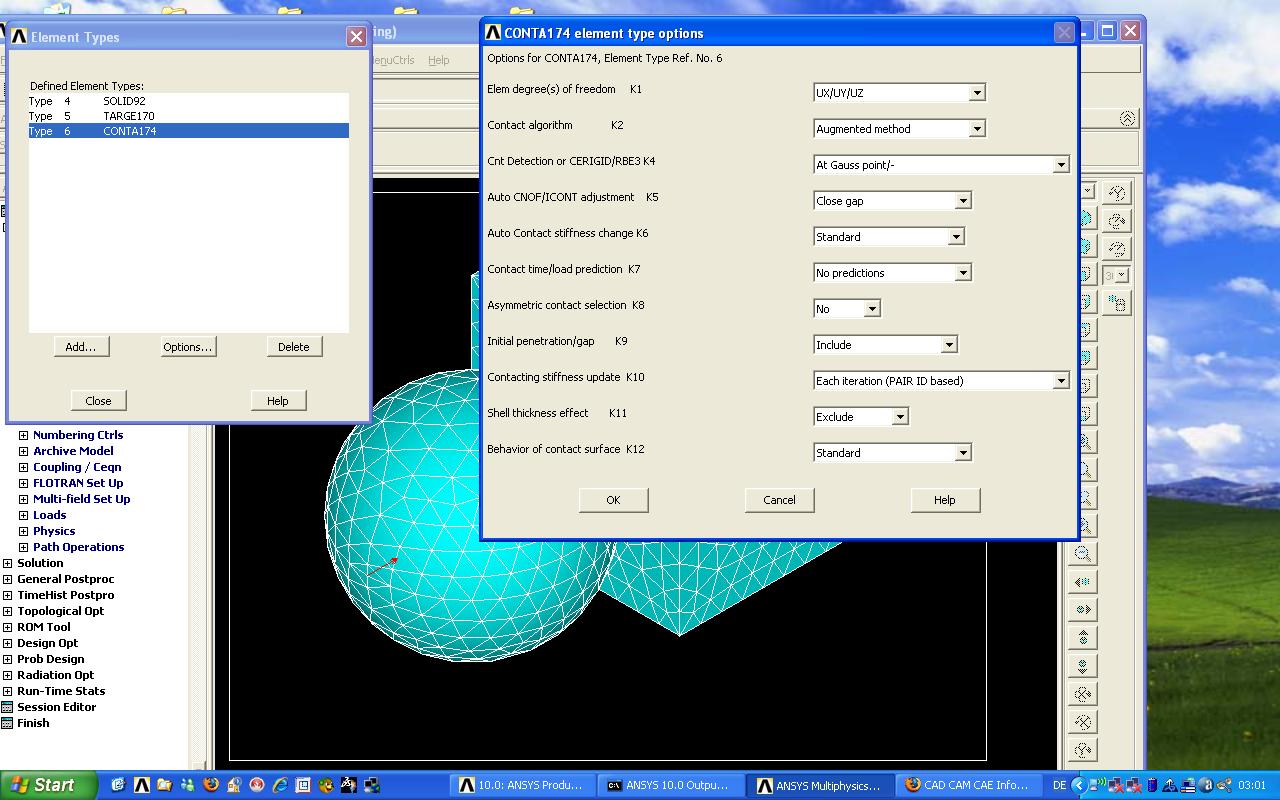Launch Firefox from the quick launch bar
The width and height of the screenshot is (1280, 800).
coord(210,785)
